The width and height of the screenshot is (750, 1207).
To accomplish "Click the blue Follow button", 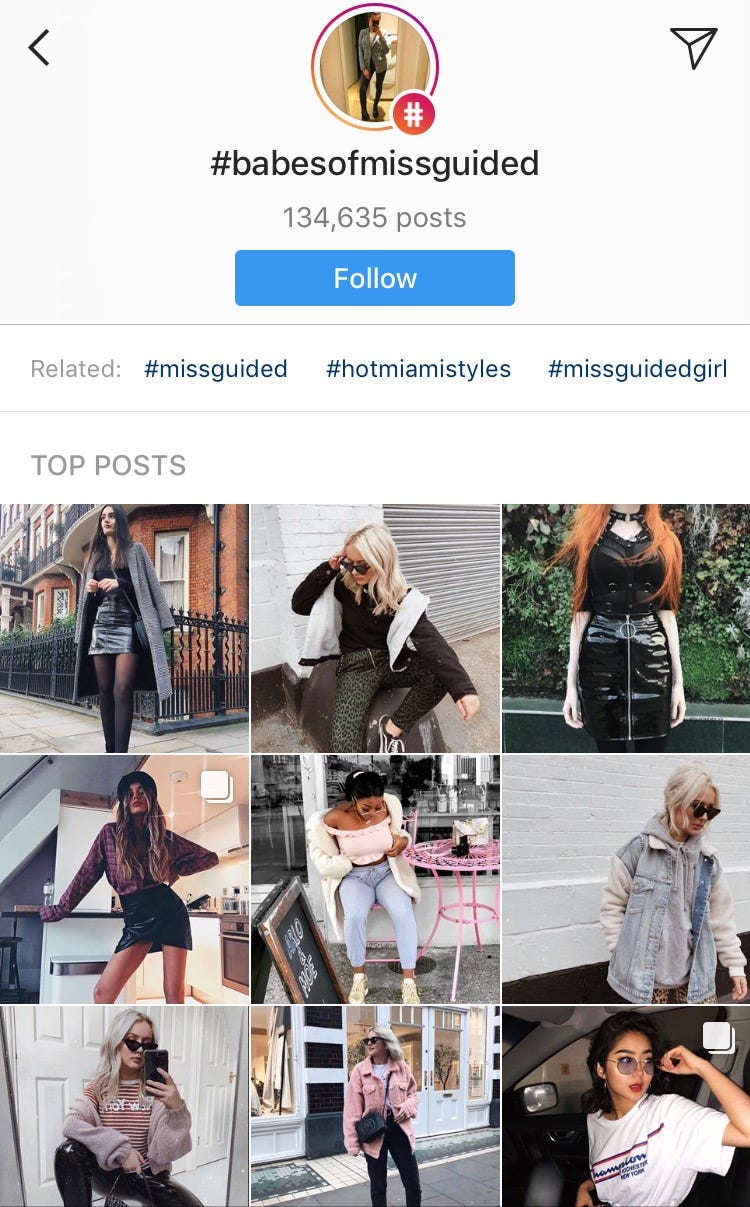I will click(375, 278).
